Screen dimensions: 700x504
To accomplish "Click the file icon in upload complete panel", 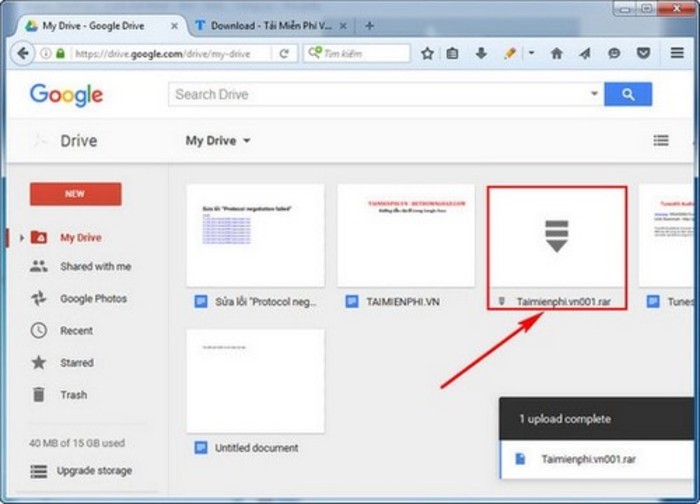I will pos(520,459).
